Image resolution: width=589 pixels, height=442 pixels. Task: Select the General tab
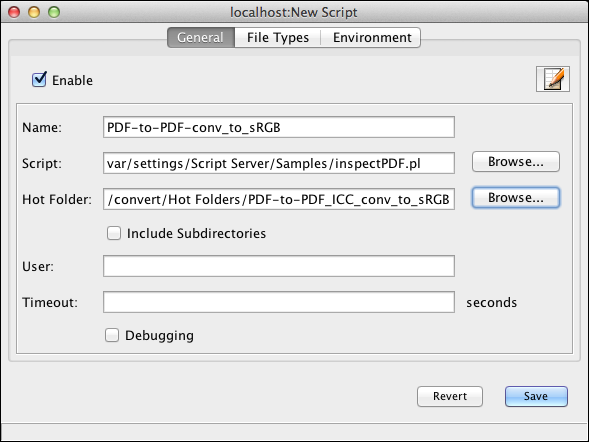pos(201,38)
